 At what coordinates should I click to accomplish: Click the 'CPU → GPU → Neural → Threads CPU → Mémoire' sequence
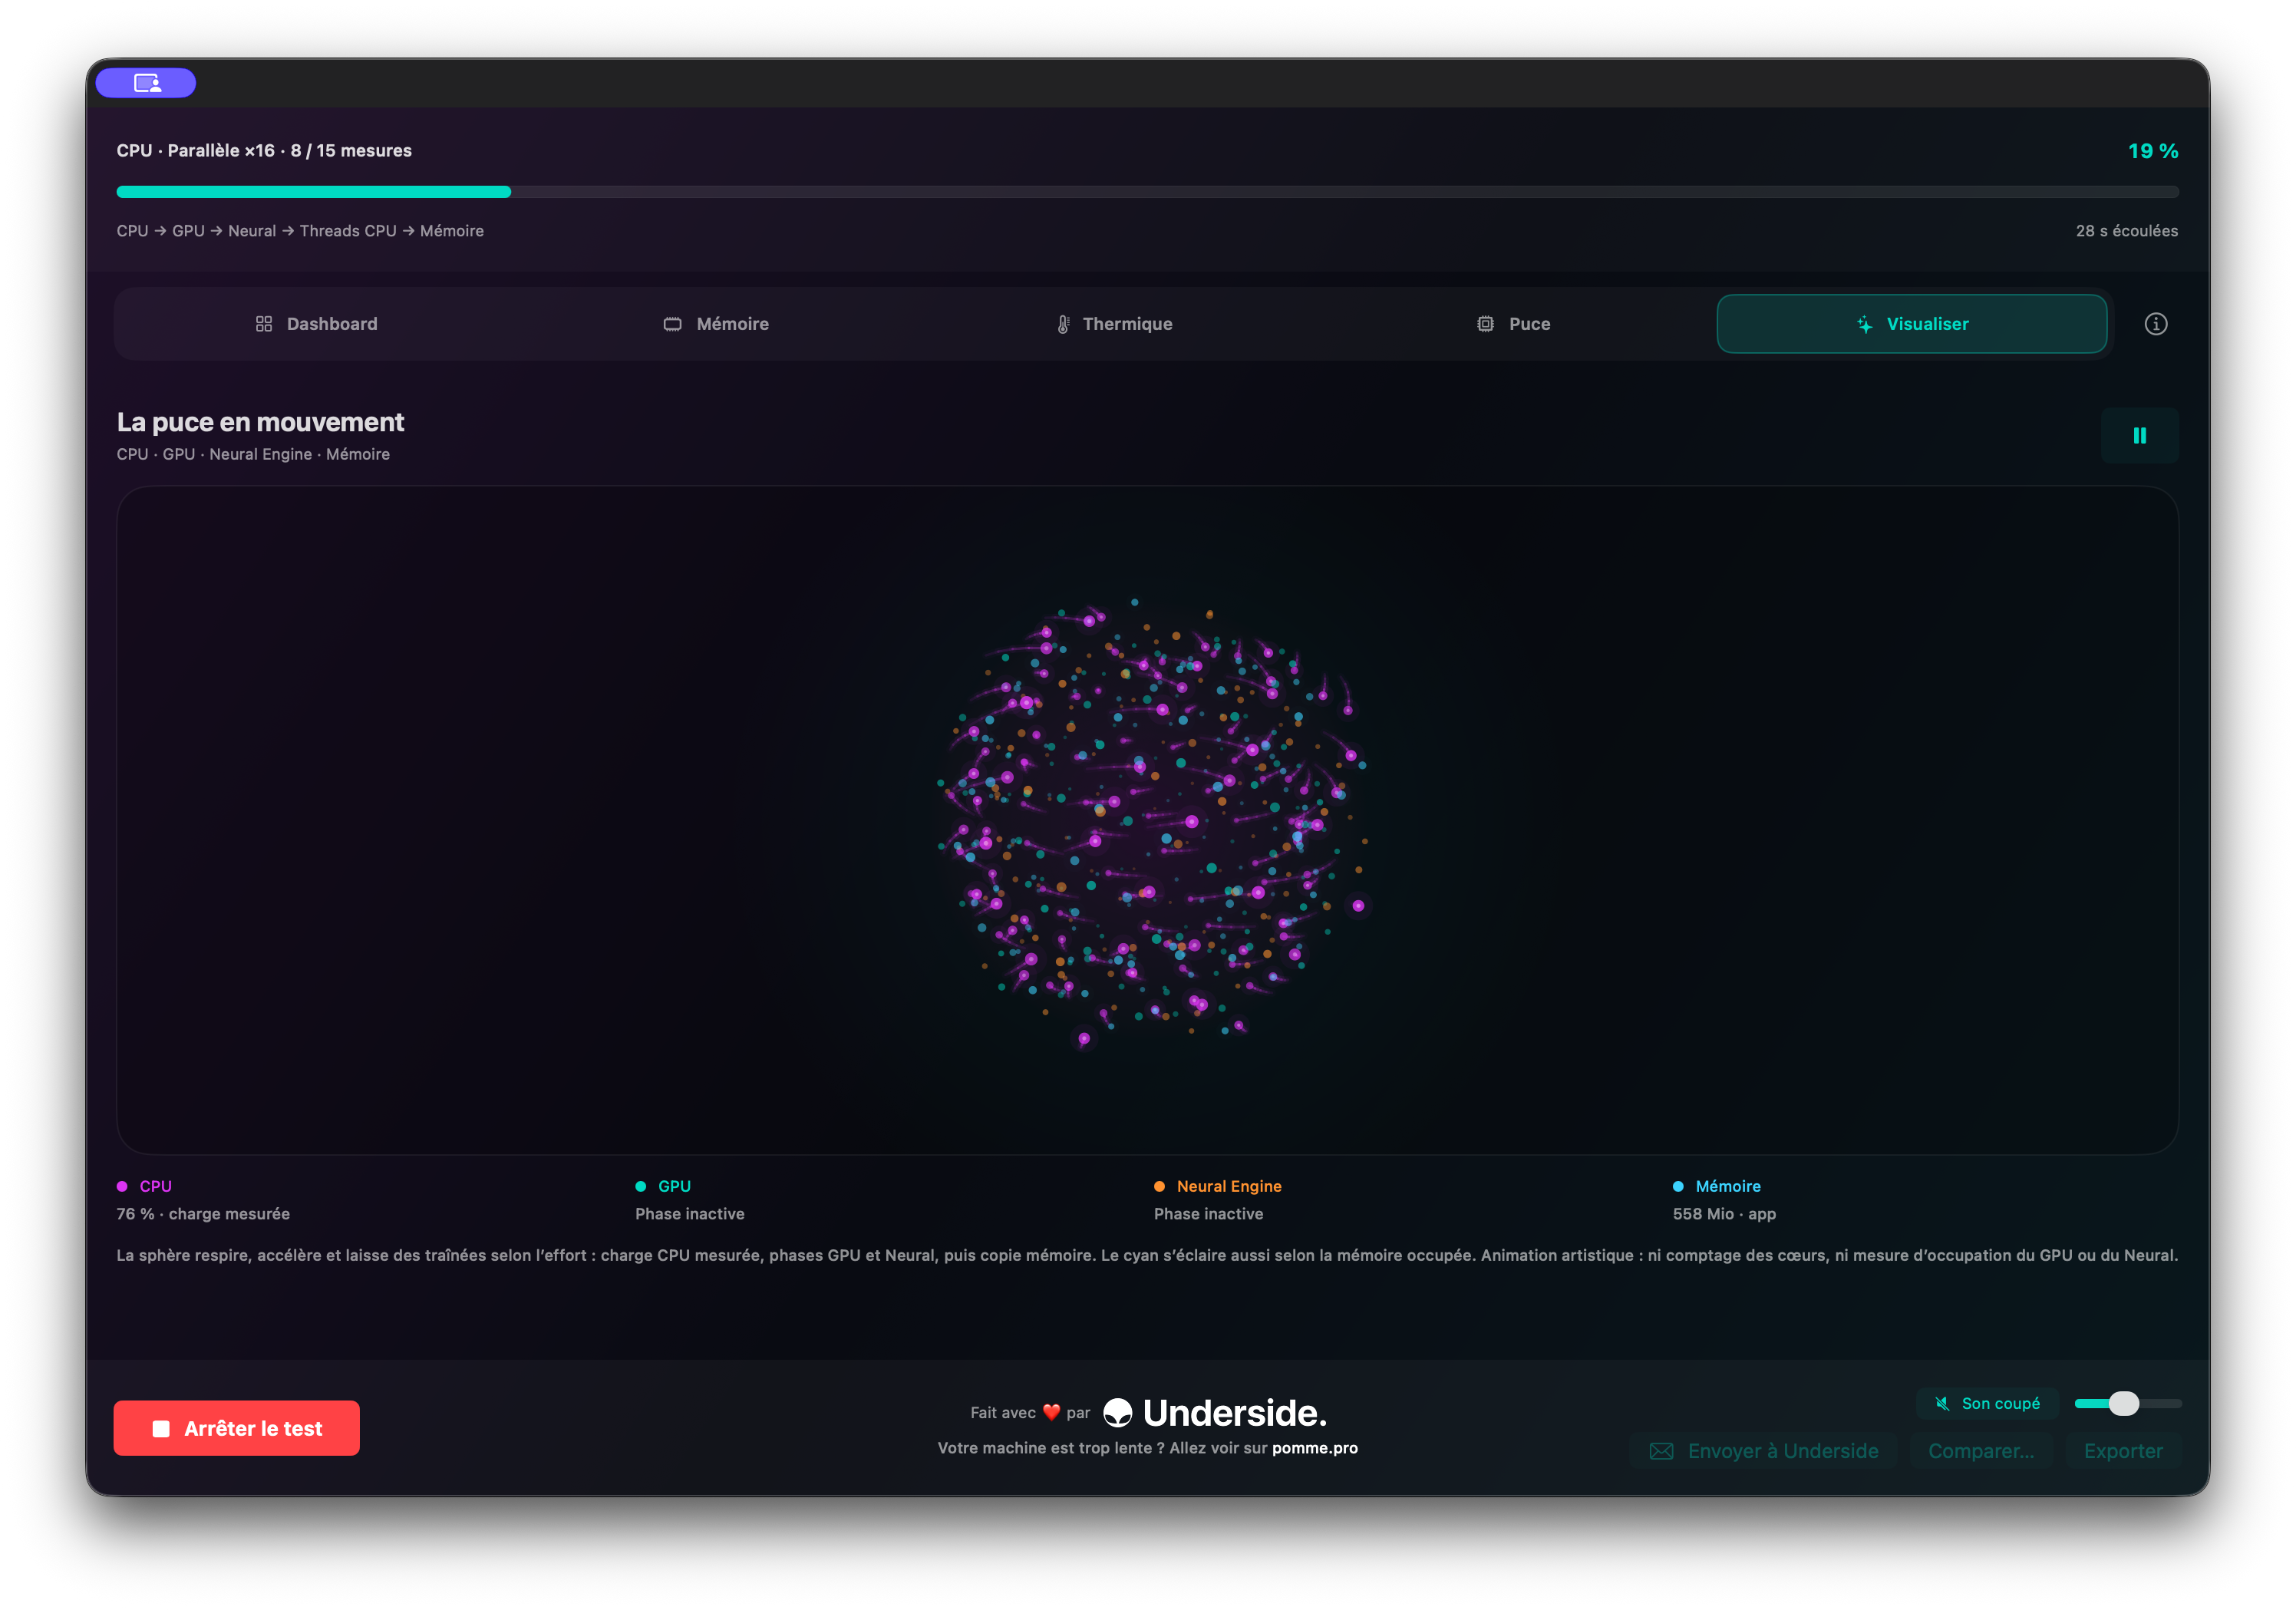pos(300,231)
